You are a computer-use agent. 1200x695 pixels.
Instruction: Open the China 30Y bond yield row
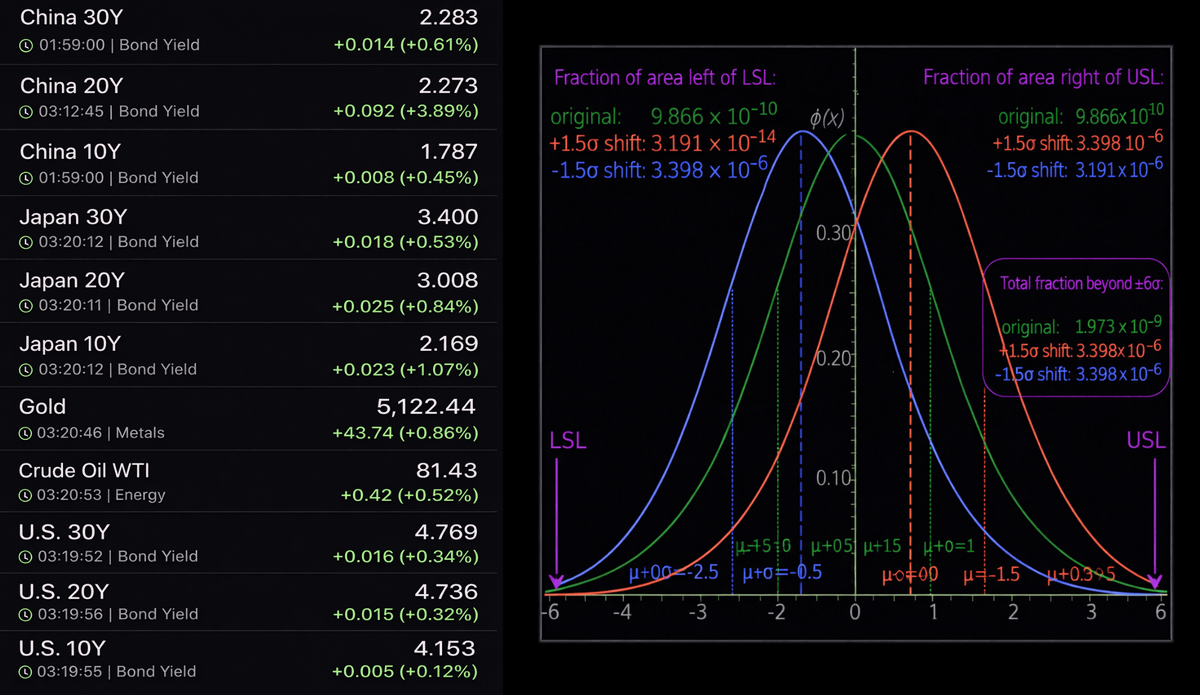tap(248, 31)
